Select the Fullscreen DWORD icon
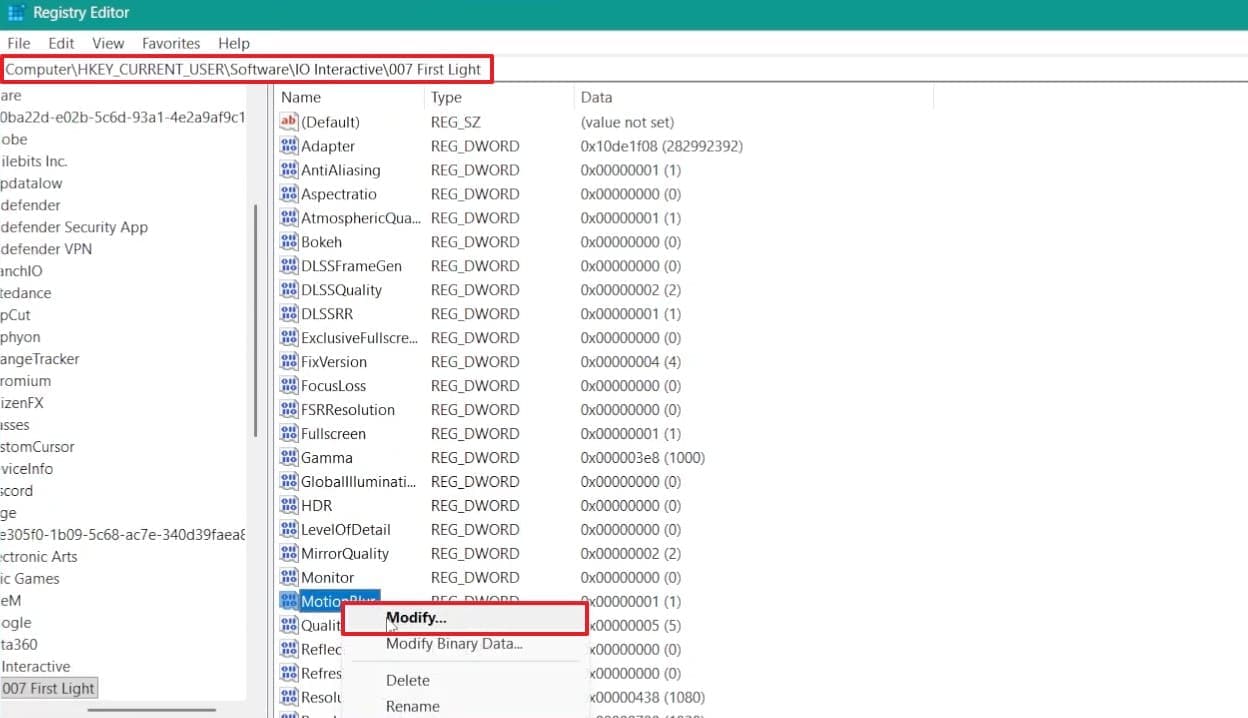This screenshot has width=1248, height=718. (x=289, y=434)
